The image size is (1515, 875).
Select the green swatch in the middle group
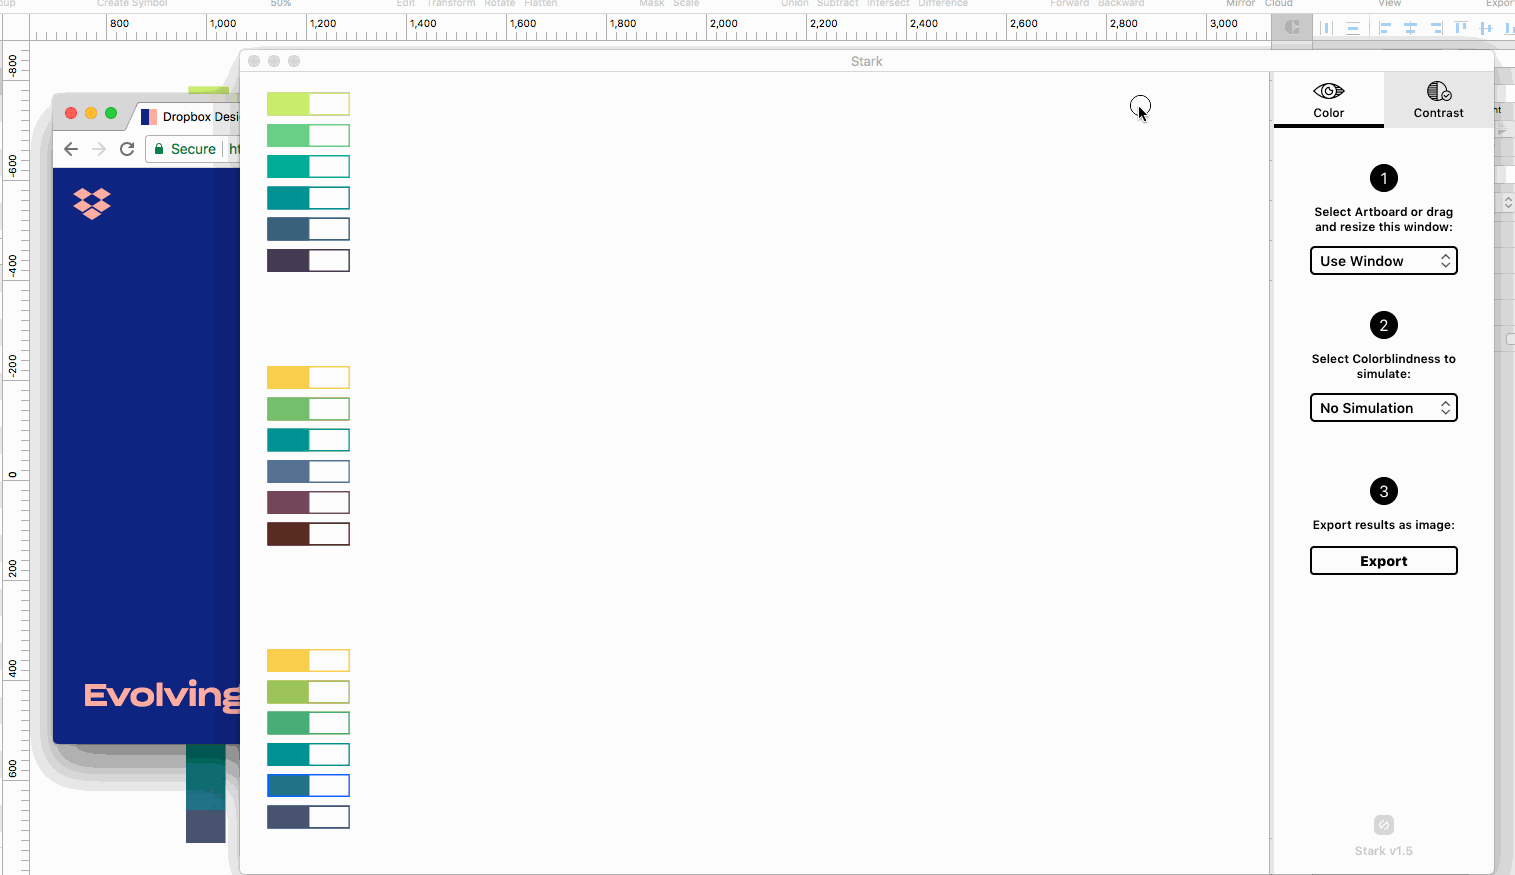pyautogui.click(x=308, y=409)
